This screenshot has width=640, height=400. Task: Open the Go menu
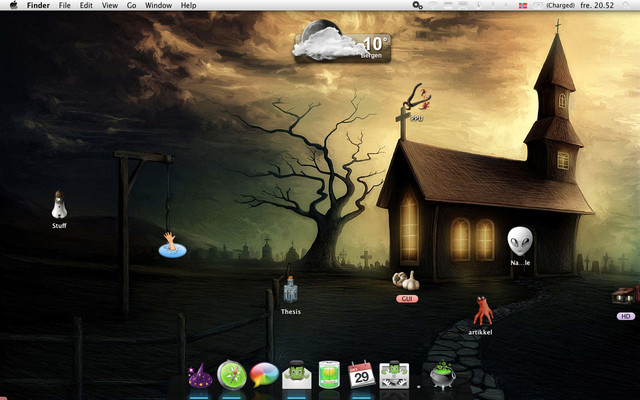point(131,5)
